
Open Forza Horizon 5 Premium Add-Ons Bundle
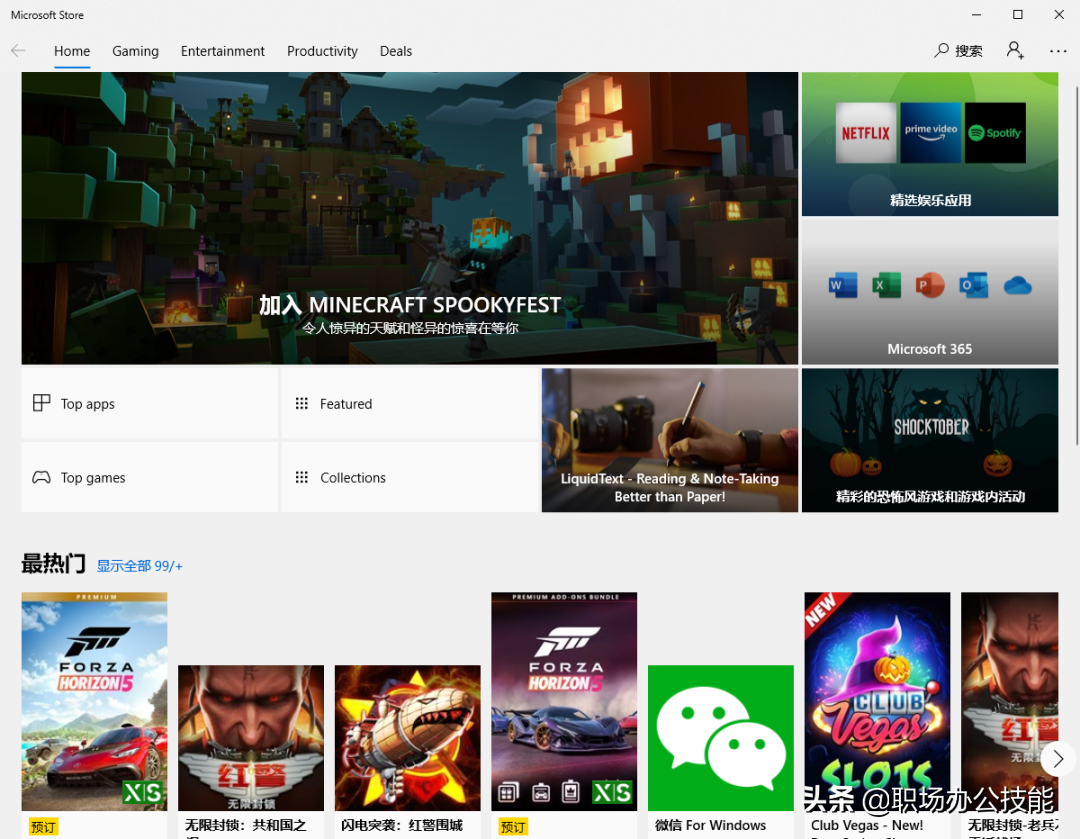[564, 701]
